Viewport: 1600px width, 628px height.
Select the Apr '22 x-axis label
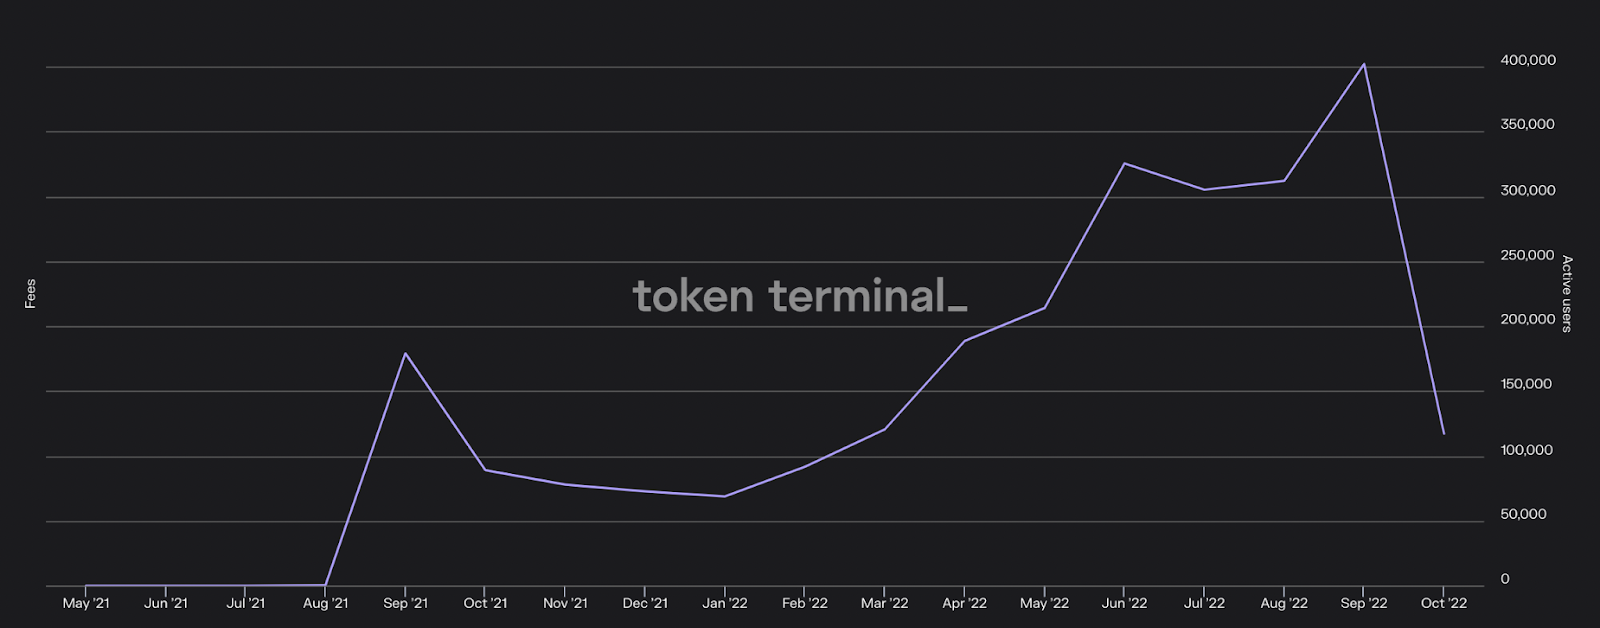pyautogui.click(x=964, y=603)
